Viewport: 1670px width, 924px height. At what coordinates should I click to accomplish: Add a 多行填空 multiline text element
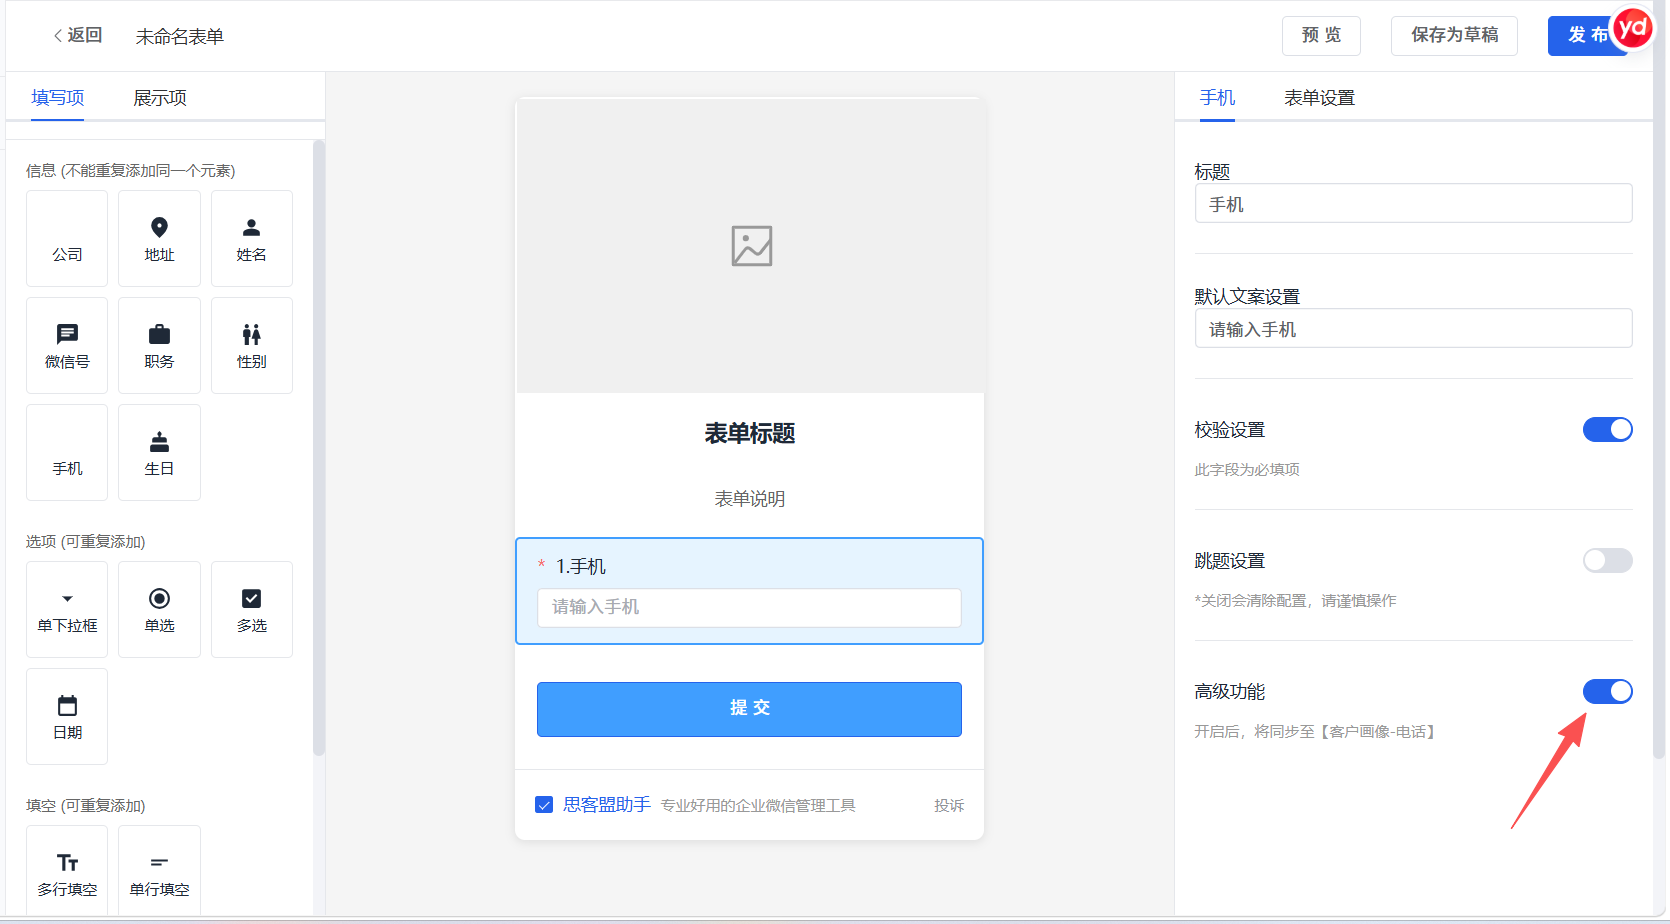[x=67, y=872]
